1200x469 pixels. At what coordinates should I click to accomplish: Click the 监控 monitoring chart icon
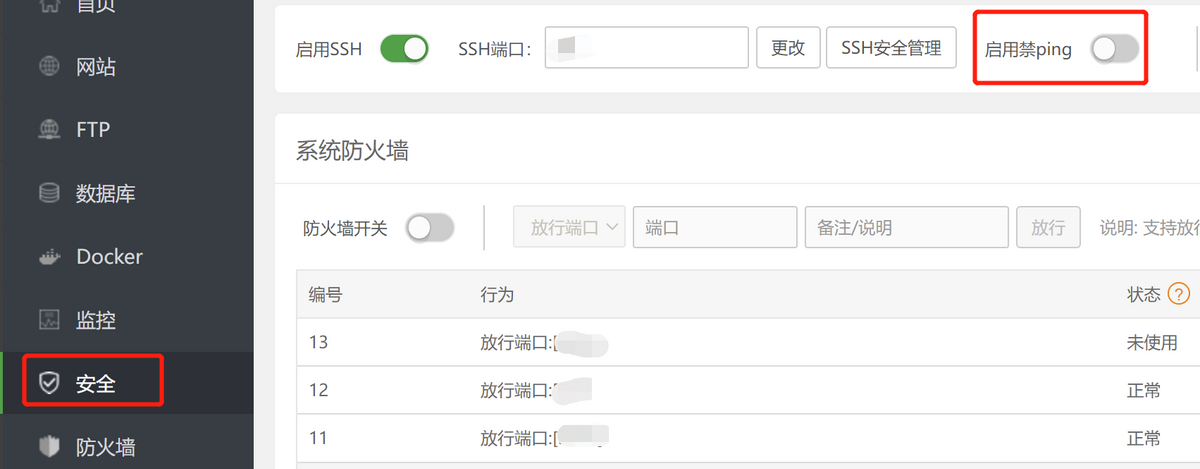pos(48,321)
